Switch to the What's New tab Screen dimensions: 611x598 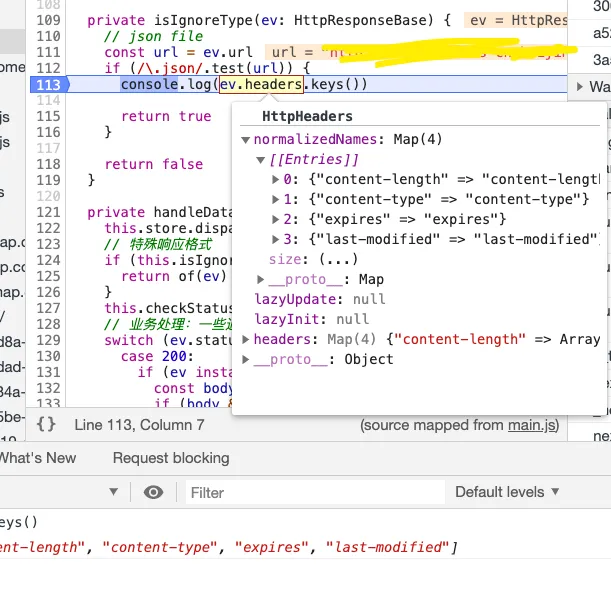click(x=38, y=458)
